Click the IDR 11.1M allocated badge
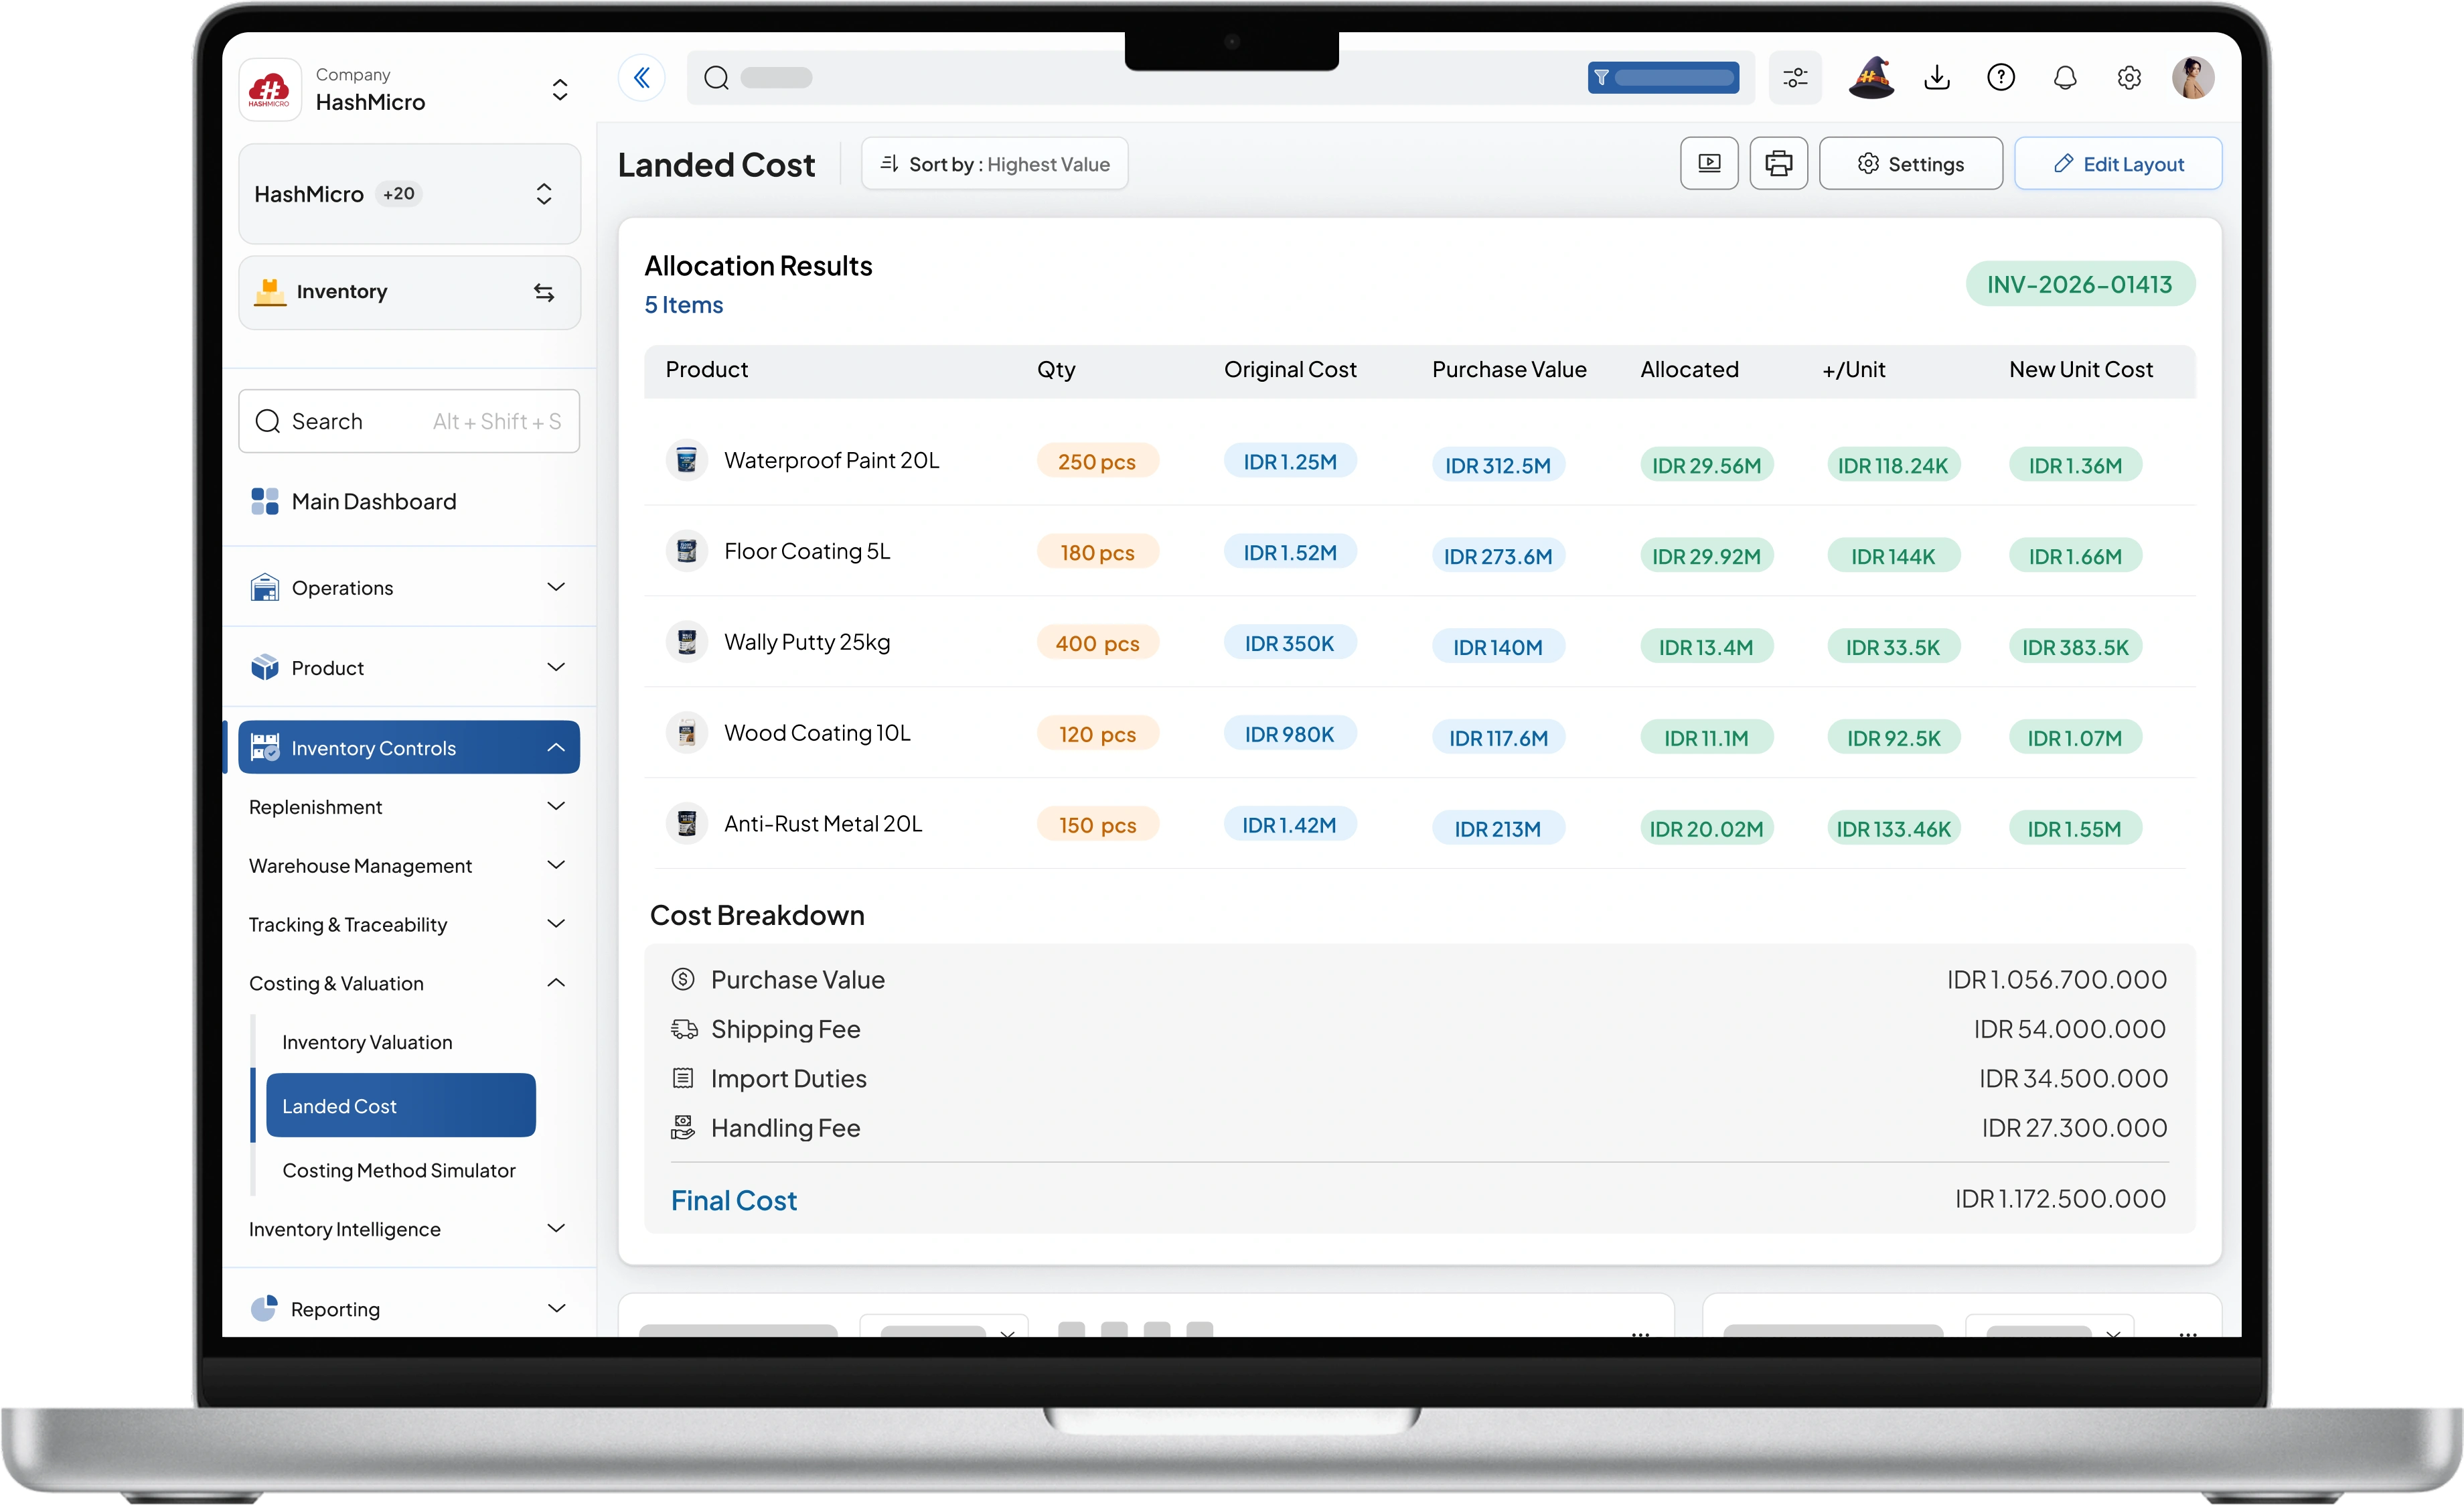 (1706, 738)
